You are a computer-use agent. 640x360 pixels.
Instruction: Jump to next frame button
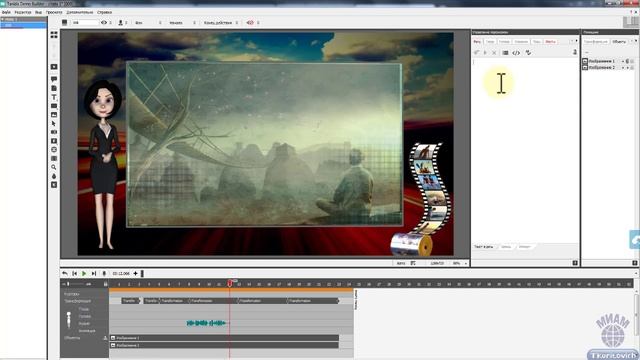(x=94, y=273)
